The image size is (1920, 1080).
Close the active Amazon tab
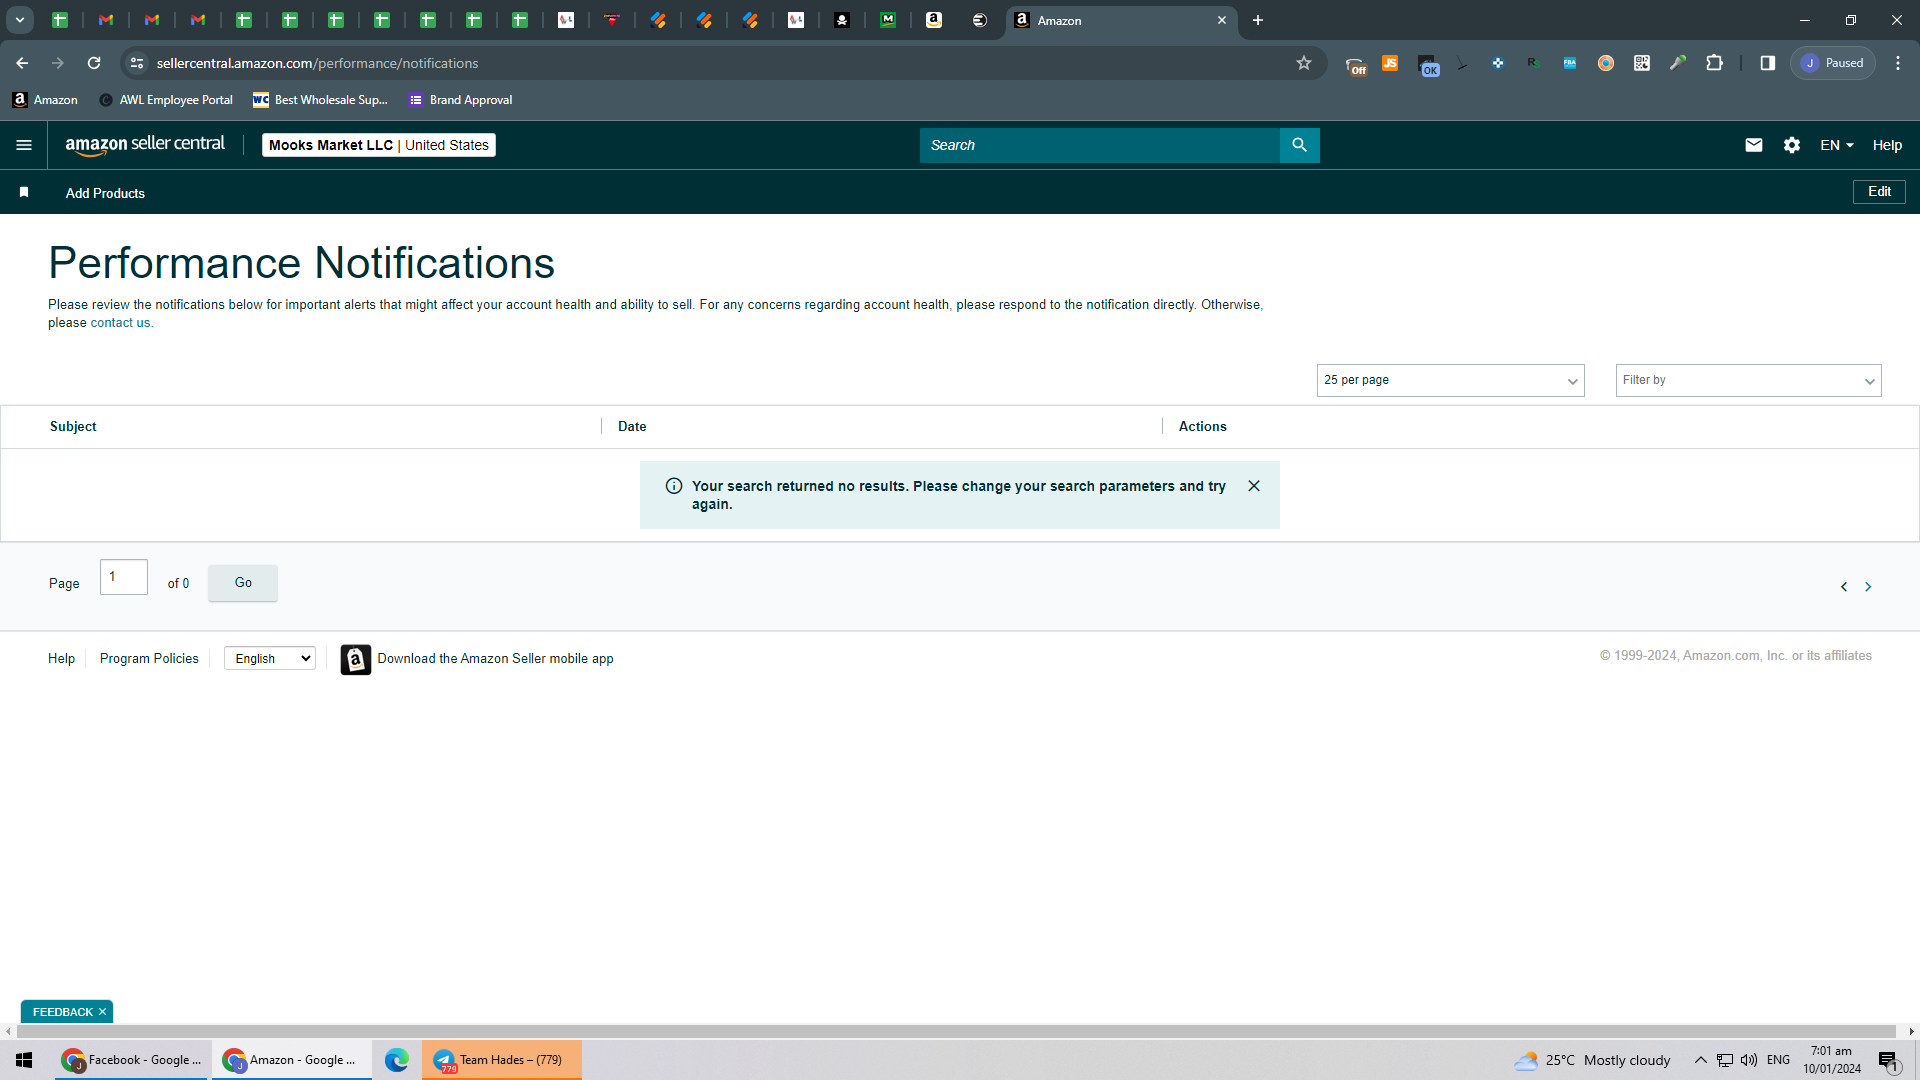pos(1221,20)
